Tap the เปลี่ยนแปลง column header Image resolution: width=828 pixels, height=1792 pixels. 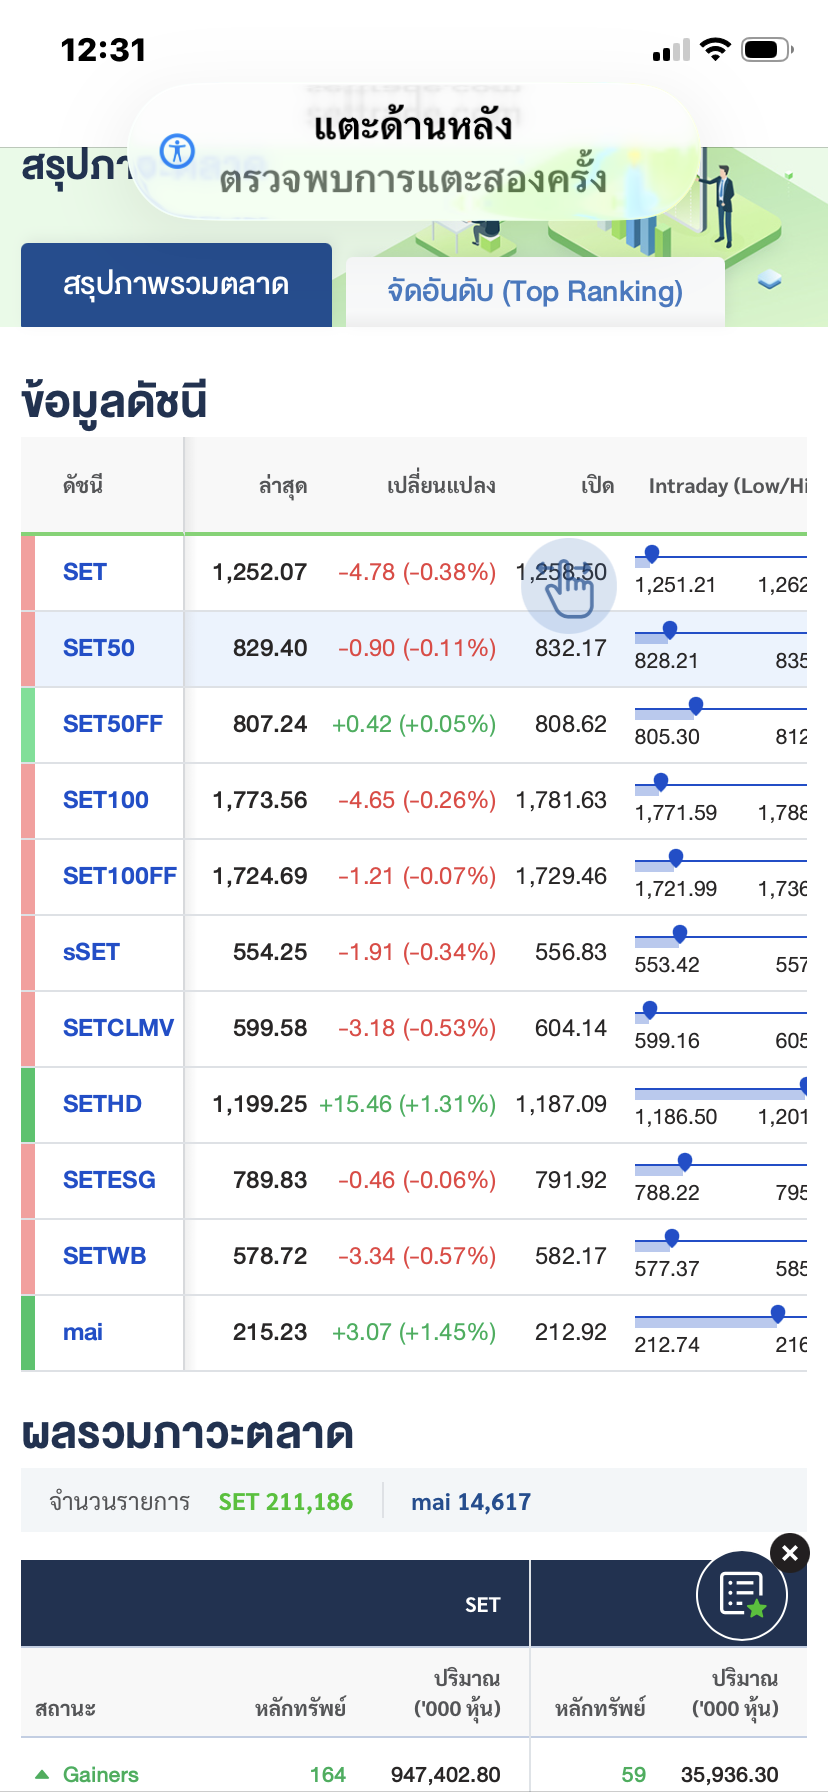(x=441, y=486)
